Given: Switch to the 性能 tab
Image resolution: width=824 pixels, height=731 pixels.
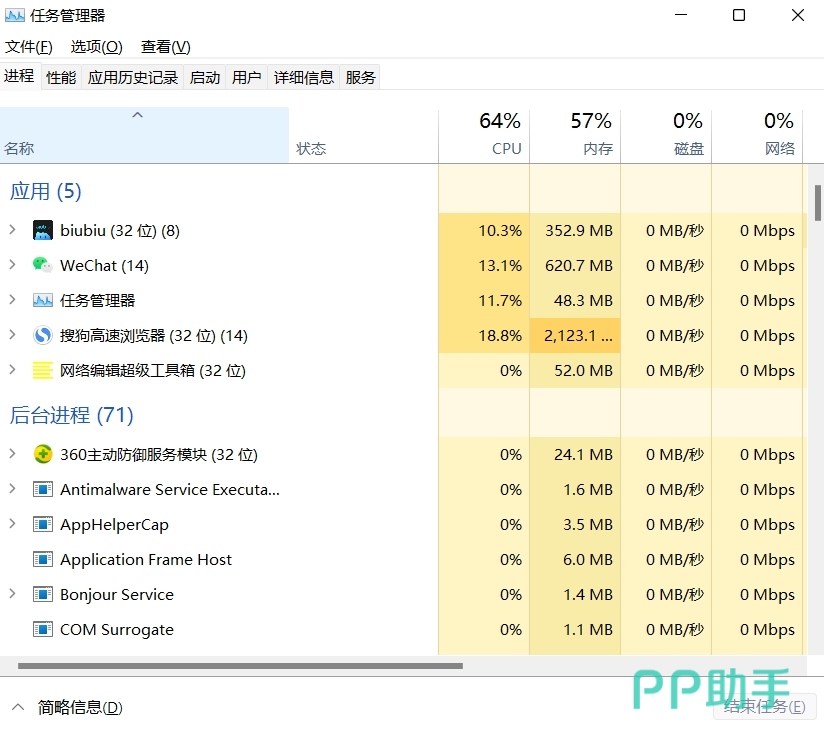Looking at the screenshot, I should [61, 77].
